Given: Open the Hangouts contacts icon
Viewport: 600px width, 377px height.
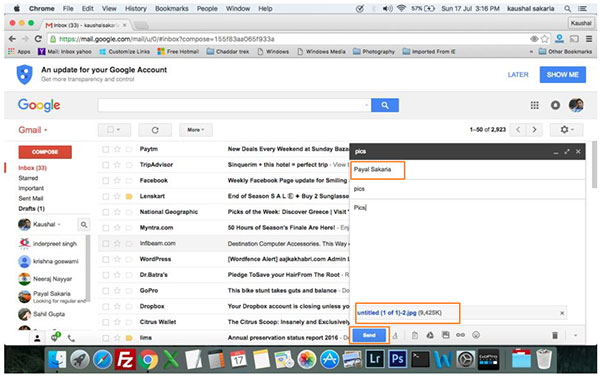Looking at the screenshot, I should 38,338.
